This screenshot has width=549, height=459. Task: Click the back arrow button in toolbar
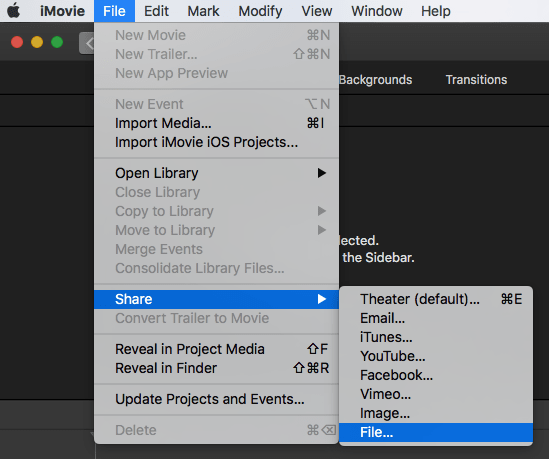tap(87, 43)
